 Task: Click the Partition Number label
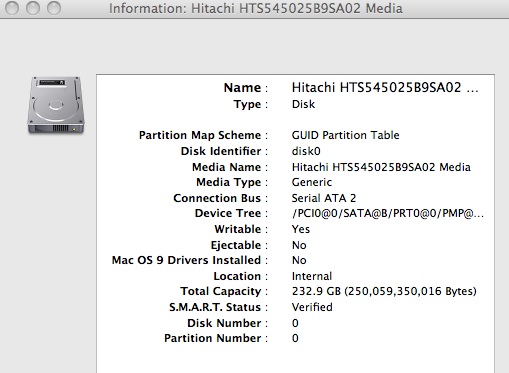click(213, 338)
